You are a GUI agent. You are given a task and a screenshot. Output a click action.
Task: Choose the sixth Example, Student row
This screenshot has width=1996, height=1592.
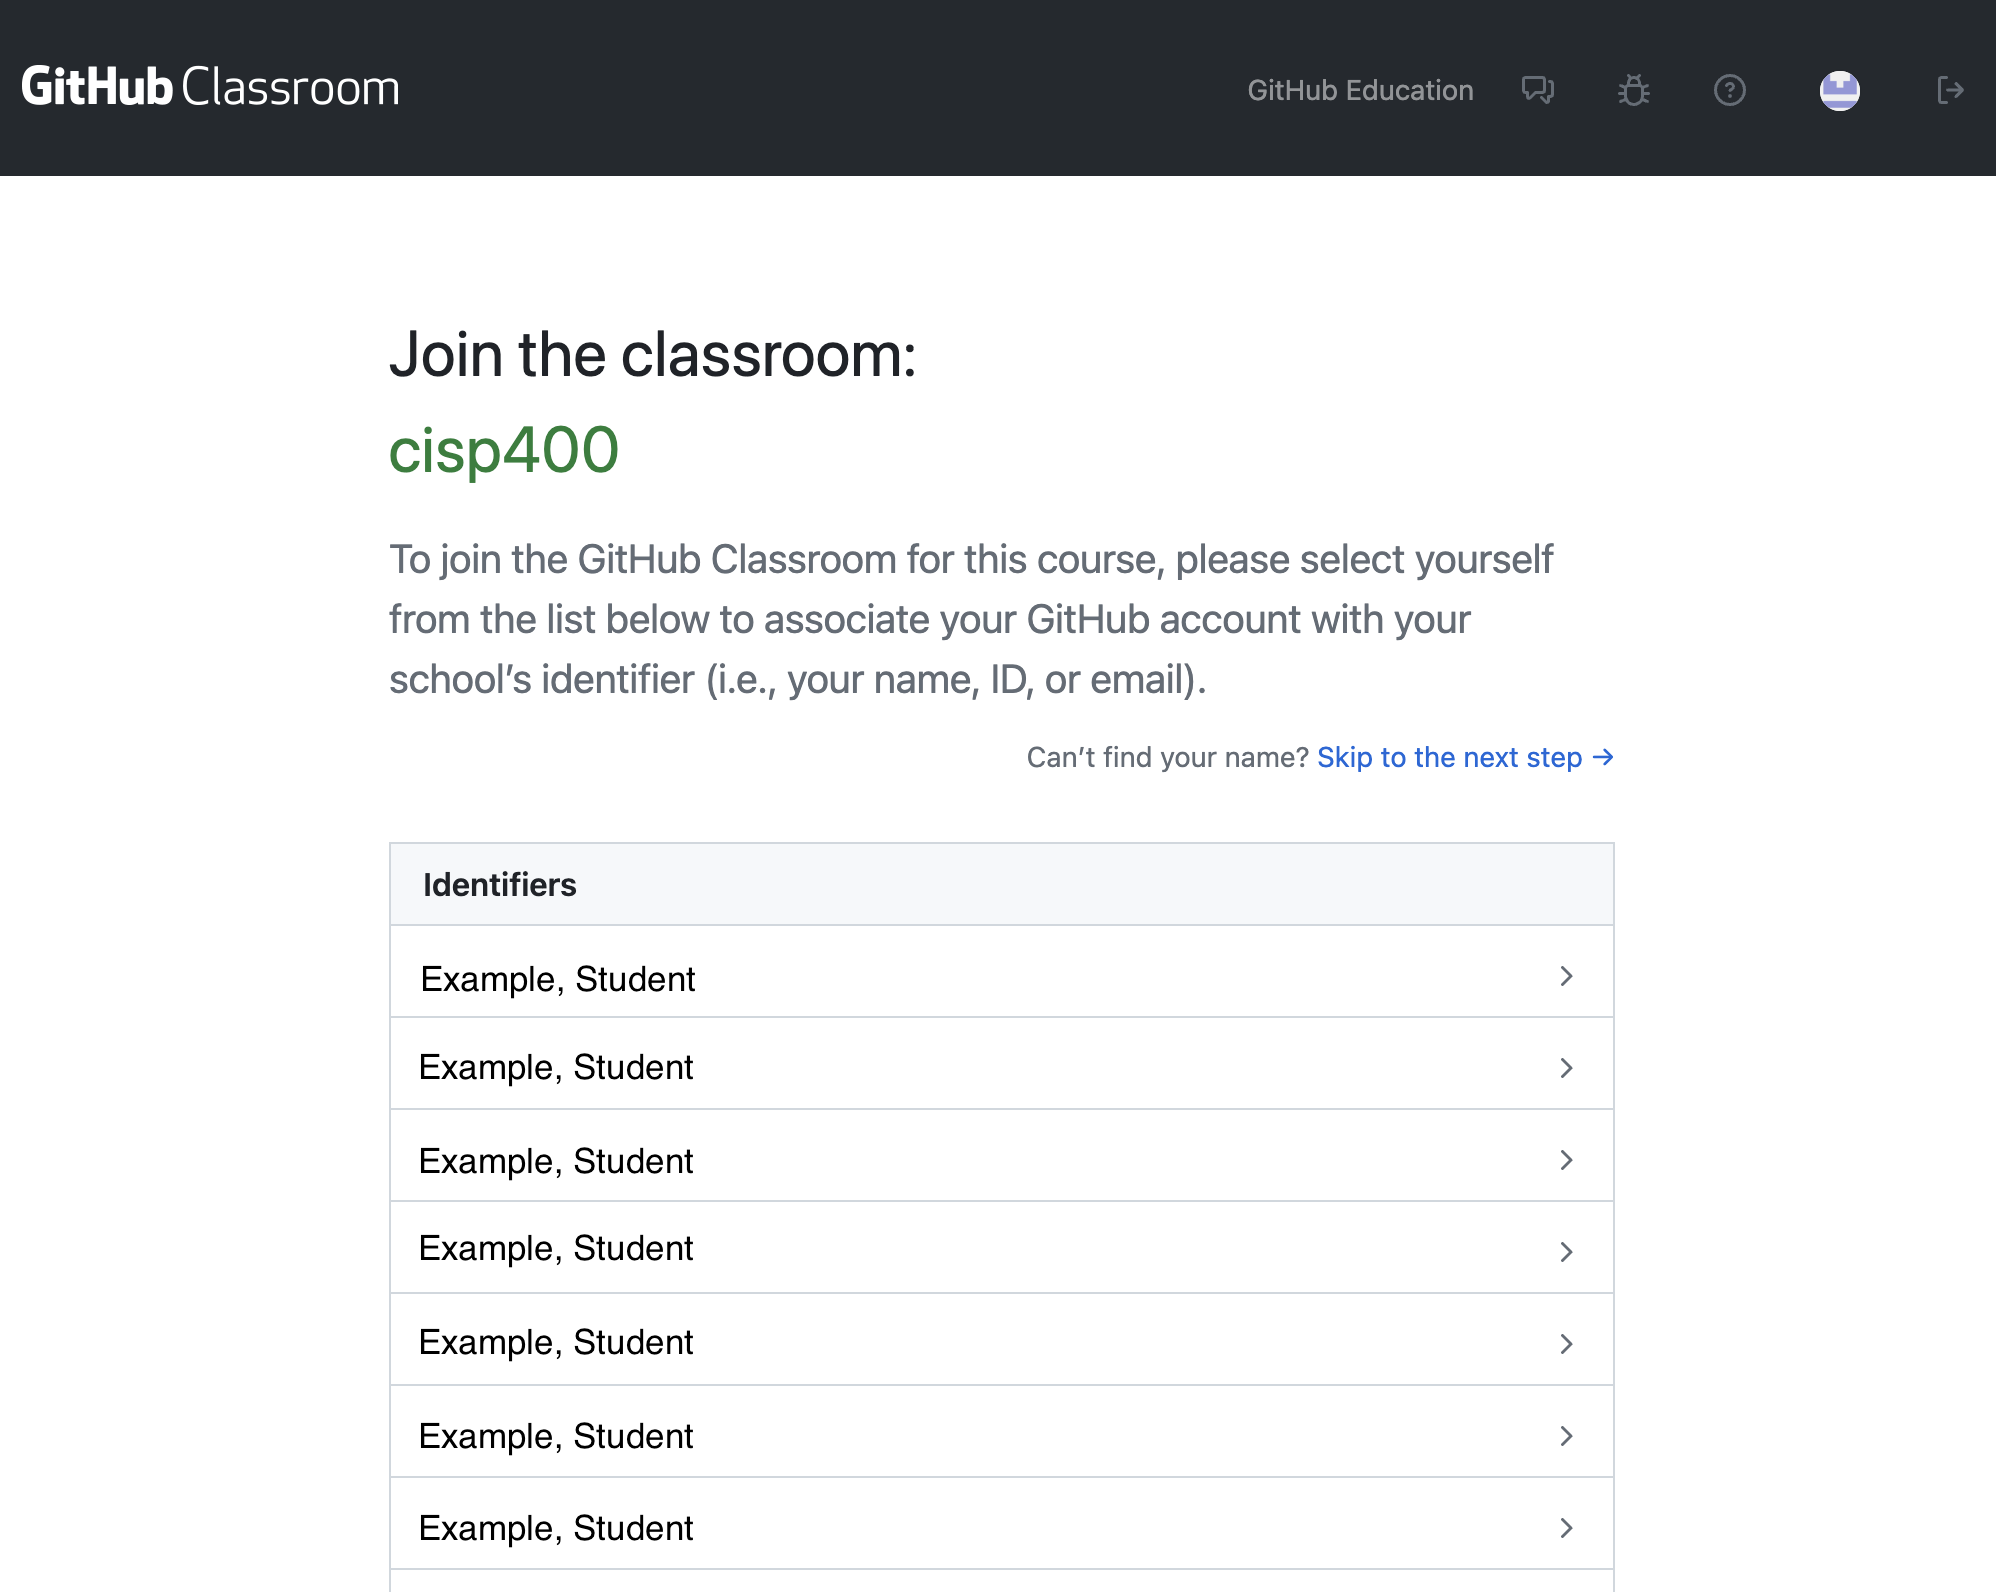click(x=555, y=1435)
